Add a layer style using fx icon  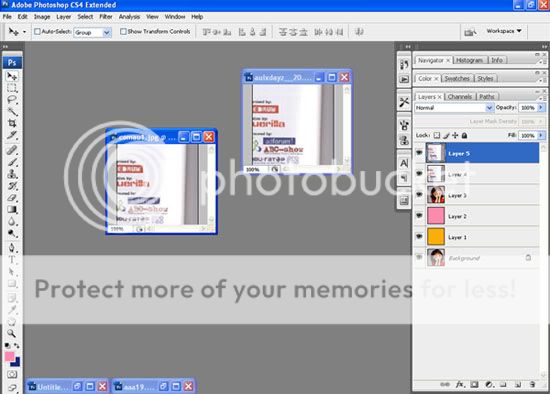pyautogui.click(x=460, y=385)
